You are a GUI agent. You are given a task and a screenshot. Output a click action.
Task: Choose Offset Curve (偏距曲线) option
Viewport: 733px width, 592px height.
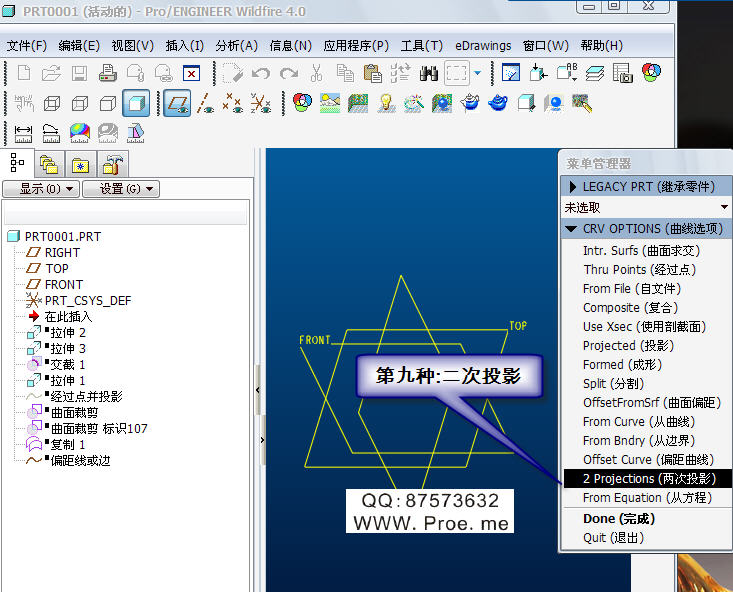click(648, 460)
